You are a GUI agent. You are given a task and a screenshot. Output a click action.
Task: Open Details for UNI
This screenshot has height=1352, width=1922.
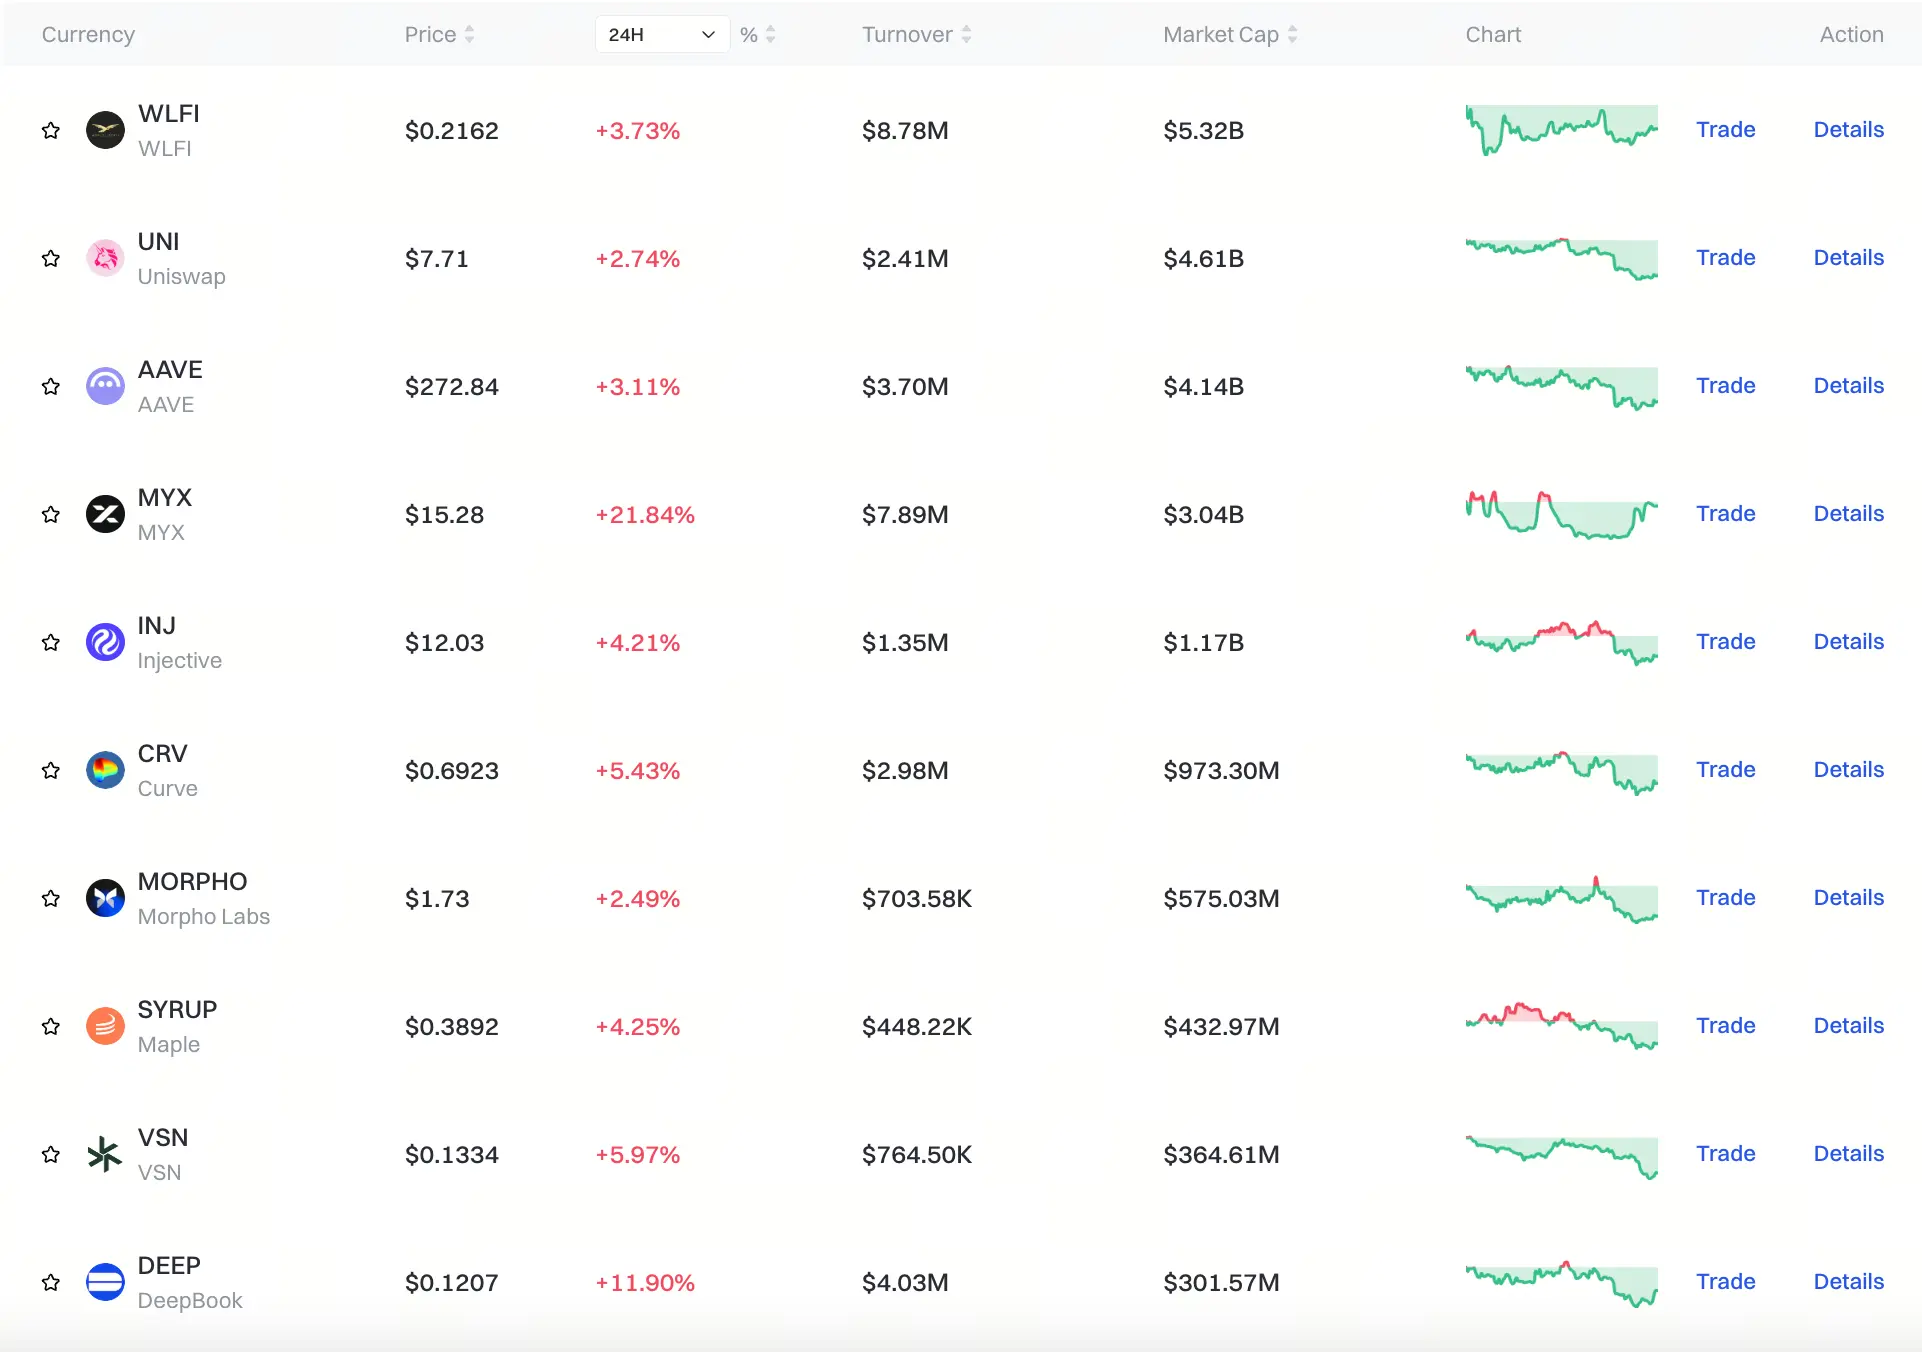pos(1849,258)
